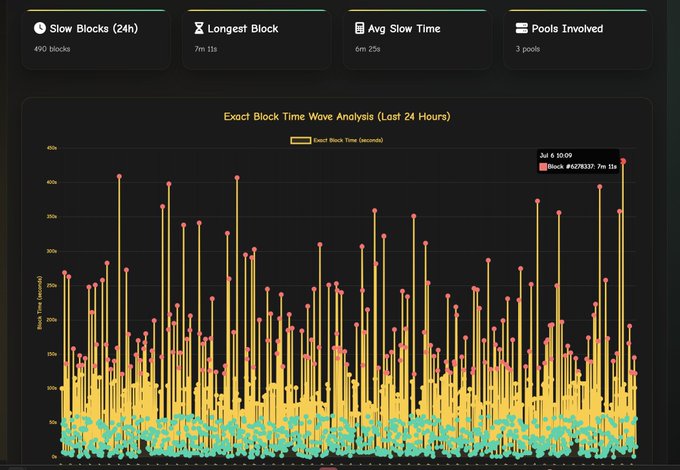
Task: Click the hourglass icon on Longest Block card
Action: coord(199,28)
